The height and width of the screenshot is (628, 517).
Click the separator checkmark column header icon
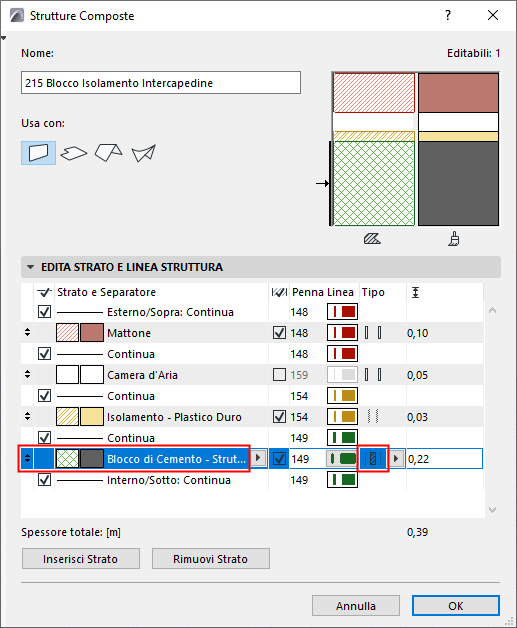click(44, 292)
